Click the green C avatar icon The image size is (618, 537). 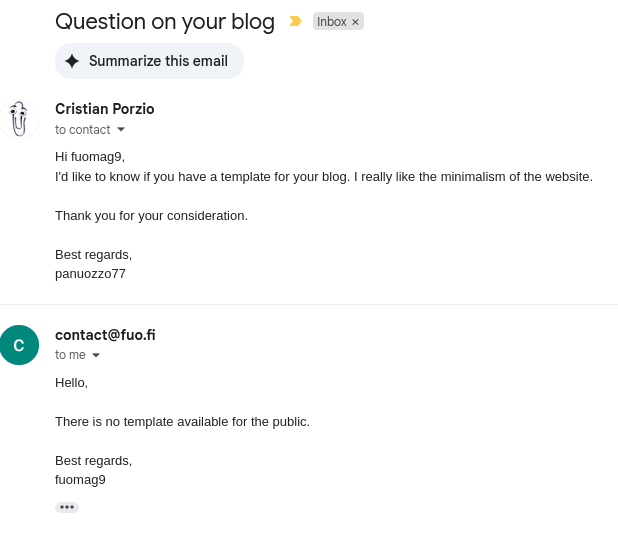(19, 345)
